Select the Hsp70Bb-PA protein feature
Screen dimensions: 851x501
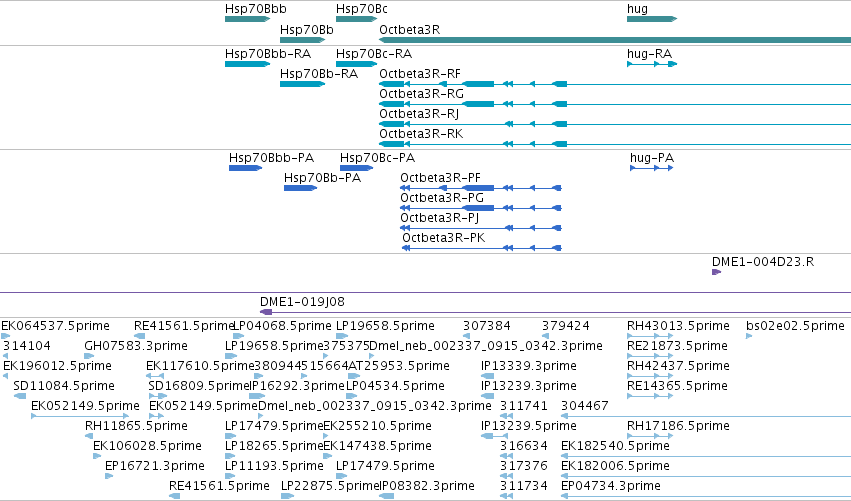[x=300, y=188]
